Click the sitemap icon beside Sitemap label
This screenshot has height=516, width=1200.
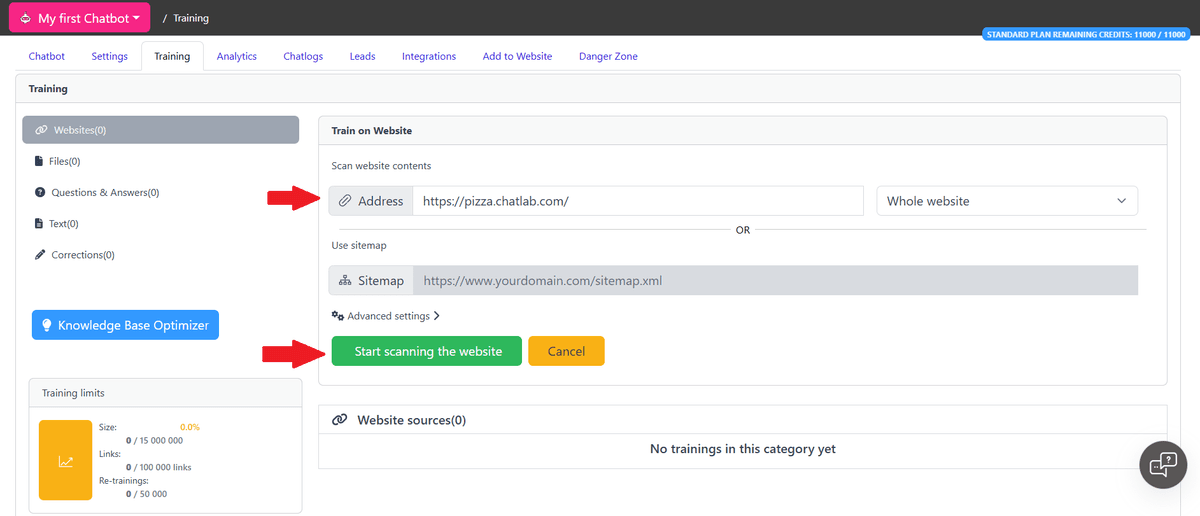pyautogui.click(x=345, y=281)
